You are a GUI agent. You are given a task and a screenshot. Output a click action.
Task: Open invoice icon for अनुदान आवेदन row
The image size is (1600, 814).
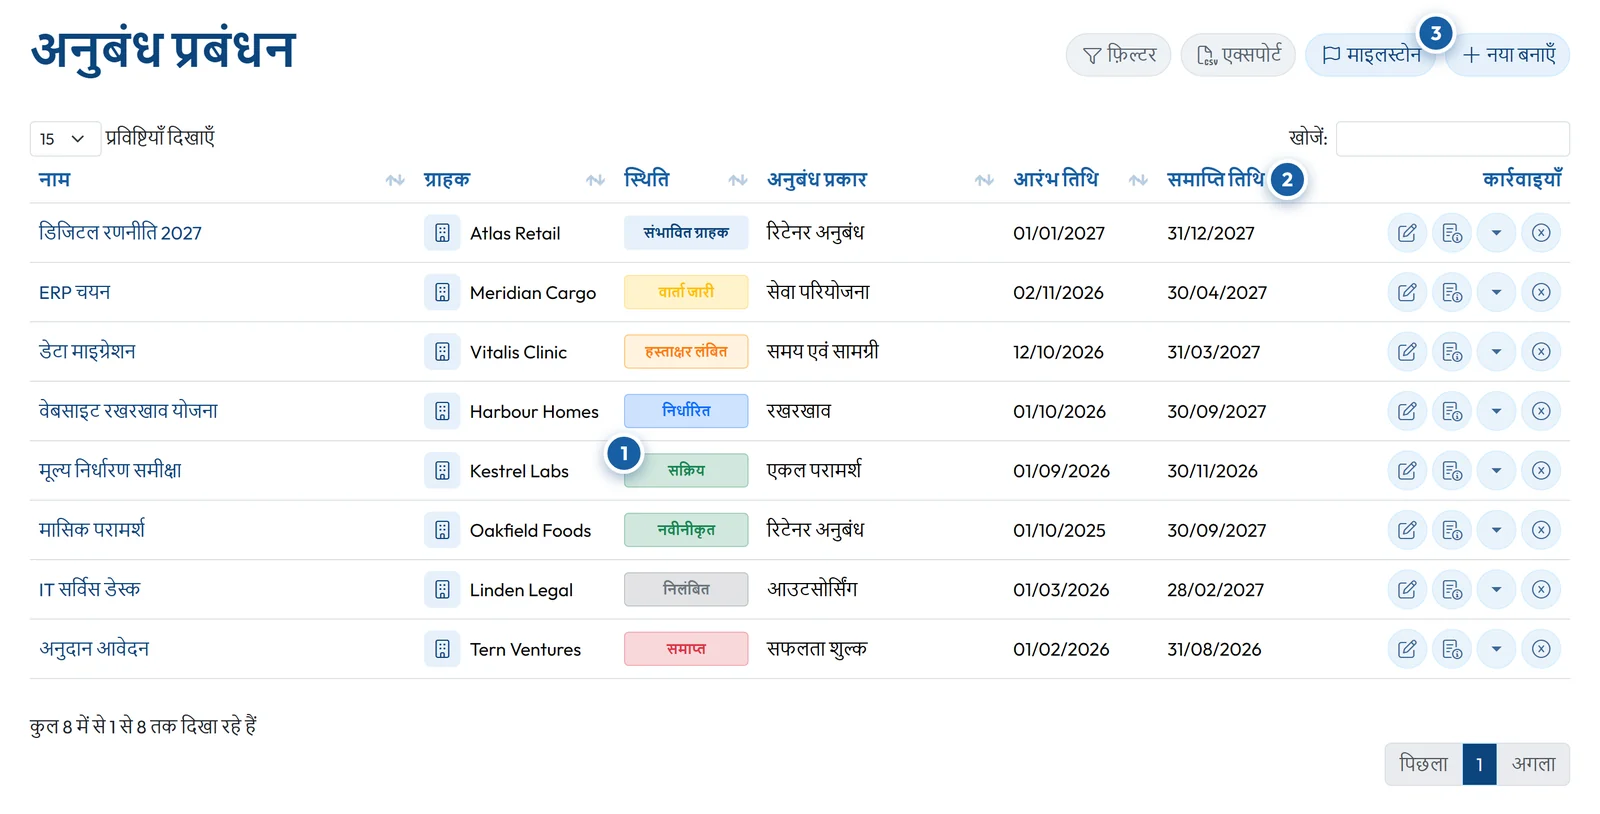(x=1452, y=649)
